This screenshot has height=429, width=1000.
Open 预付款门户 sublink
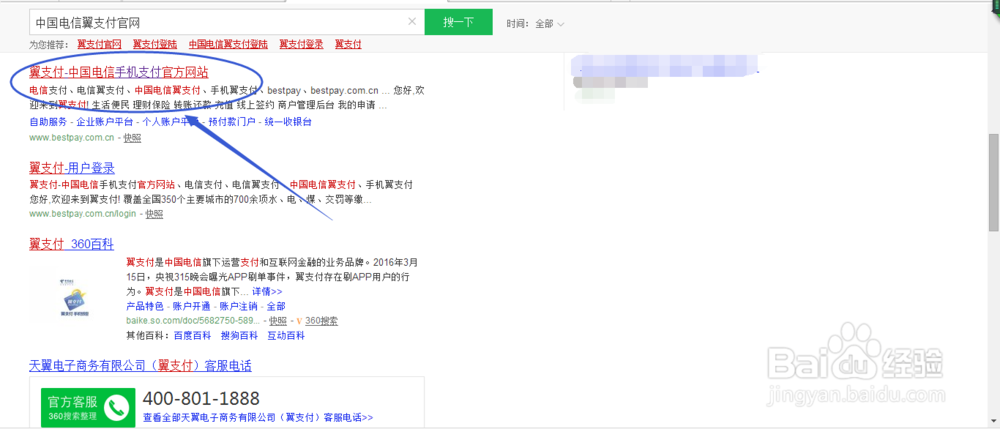click(232, 122)
